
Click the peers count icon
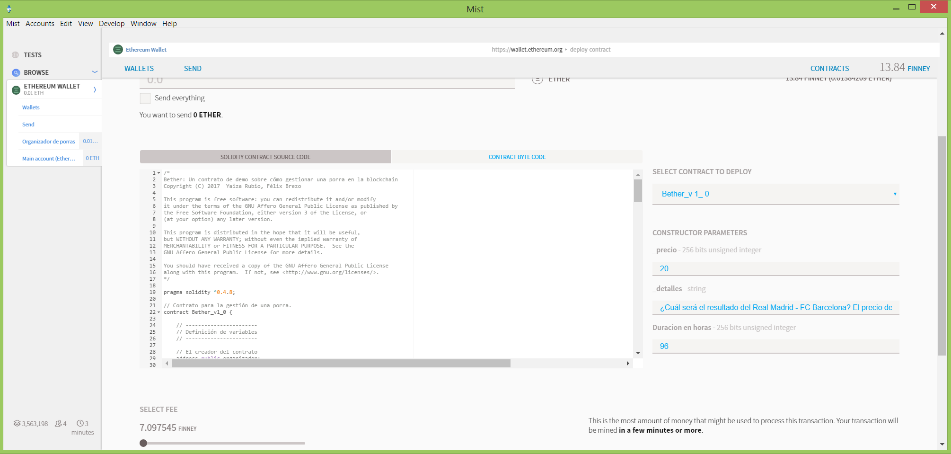[x=58, y=424]
